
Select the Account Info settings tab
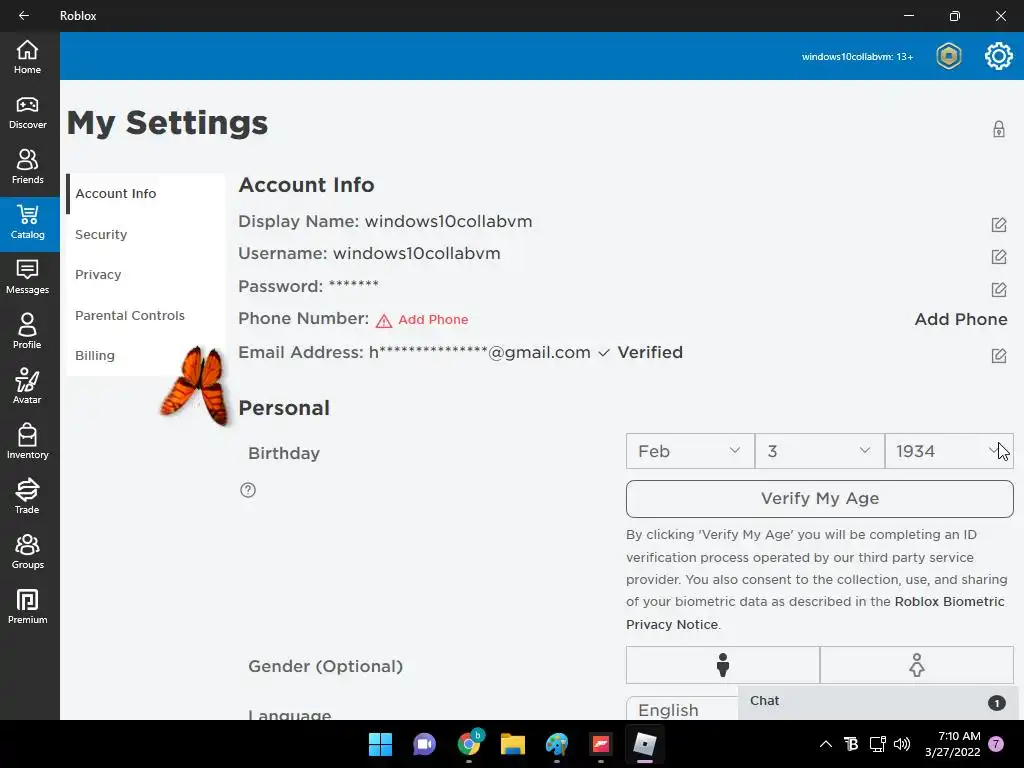145,194
